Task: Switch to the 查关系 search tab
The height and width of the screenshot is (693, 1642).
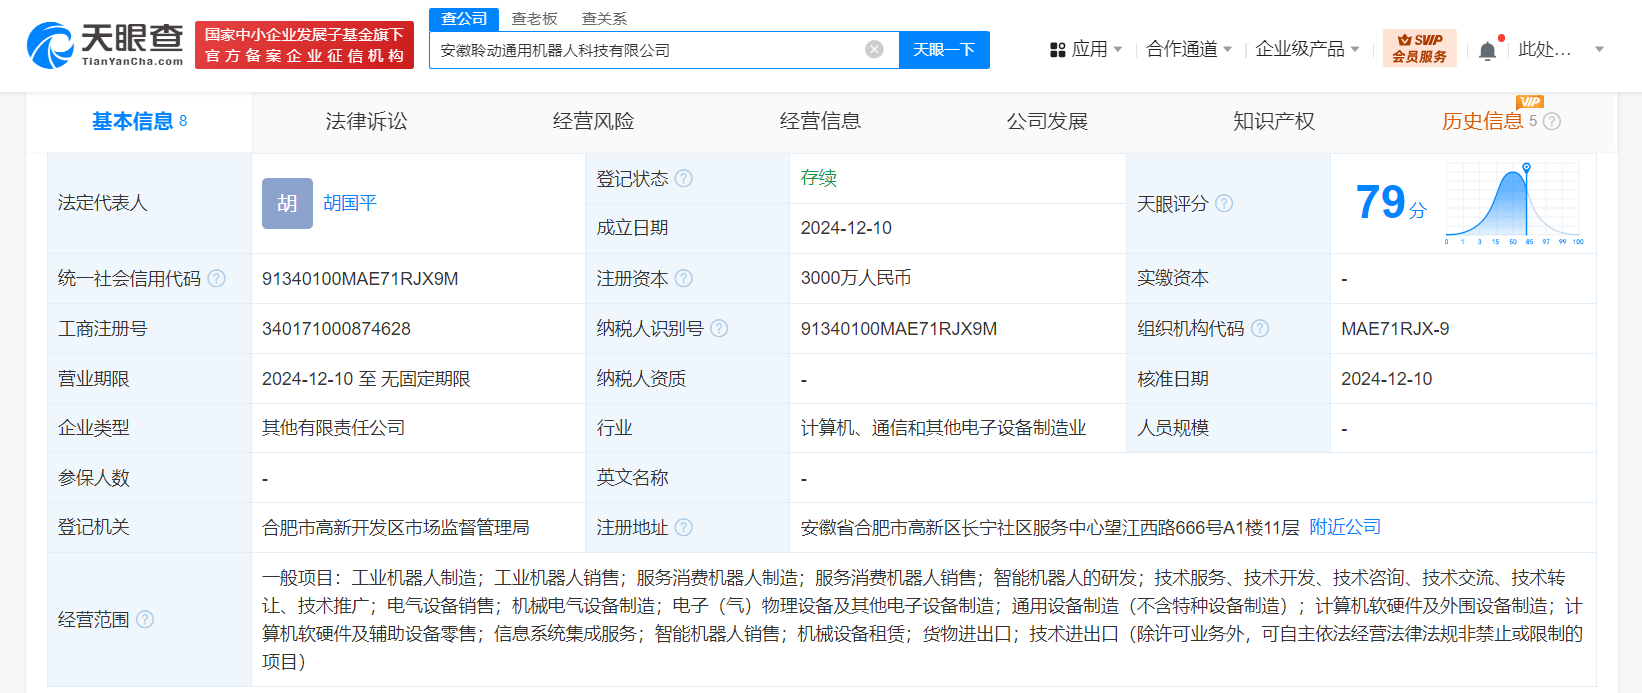Action: click(x=604, y=19)
